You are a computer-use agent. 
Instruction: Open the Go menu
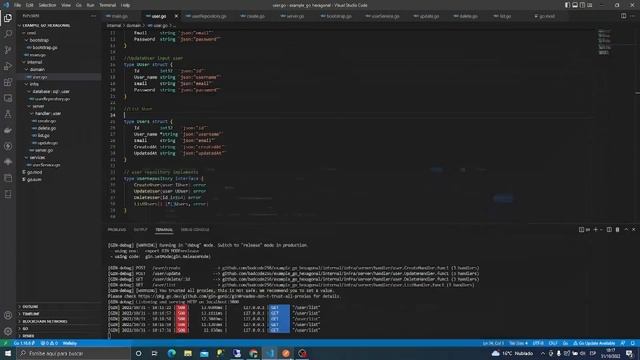pos(79,5)
